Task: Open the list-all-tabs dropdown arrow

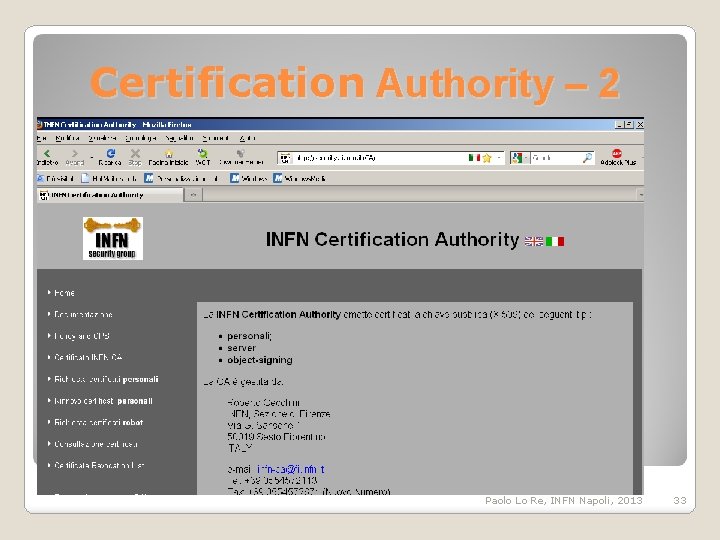Action: [x=640, y=195]
